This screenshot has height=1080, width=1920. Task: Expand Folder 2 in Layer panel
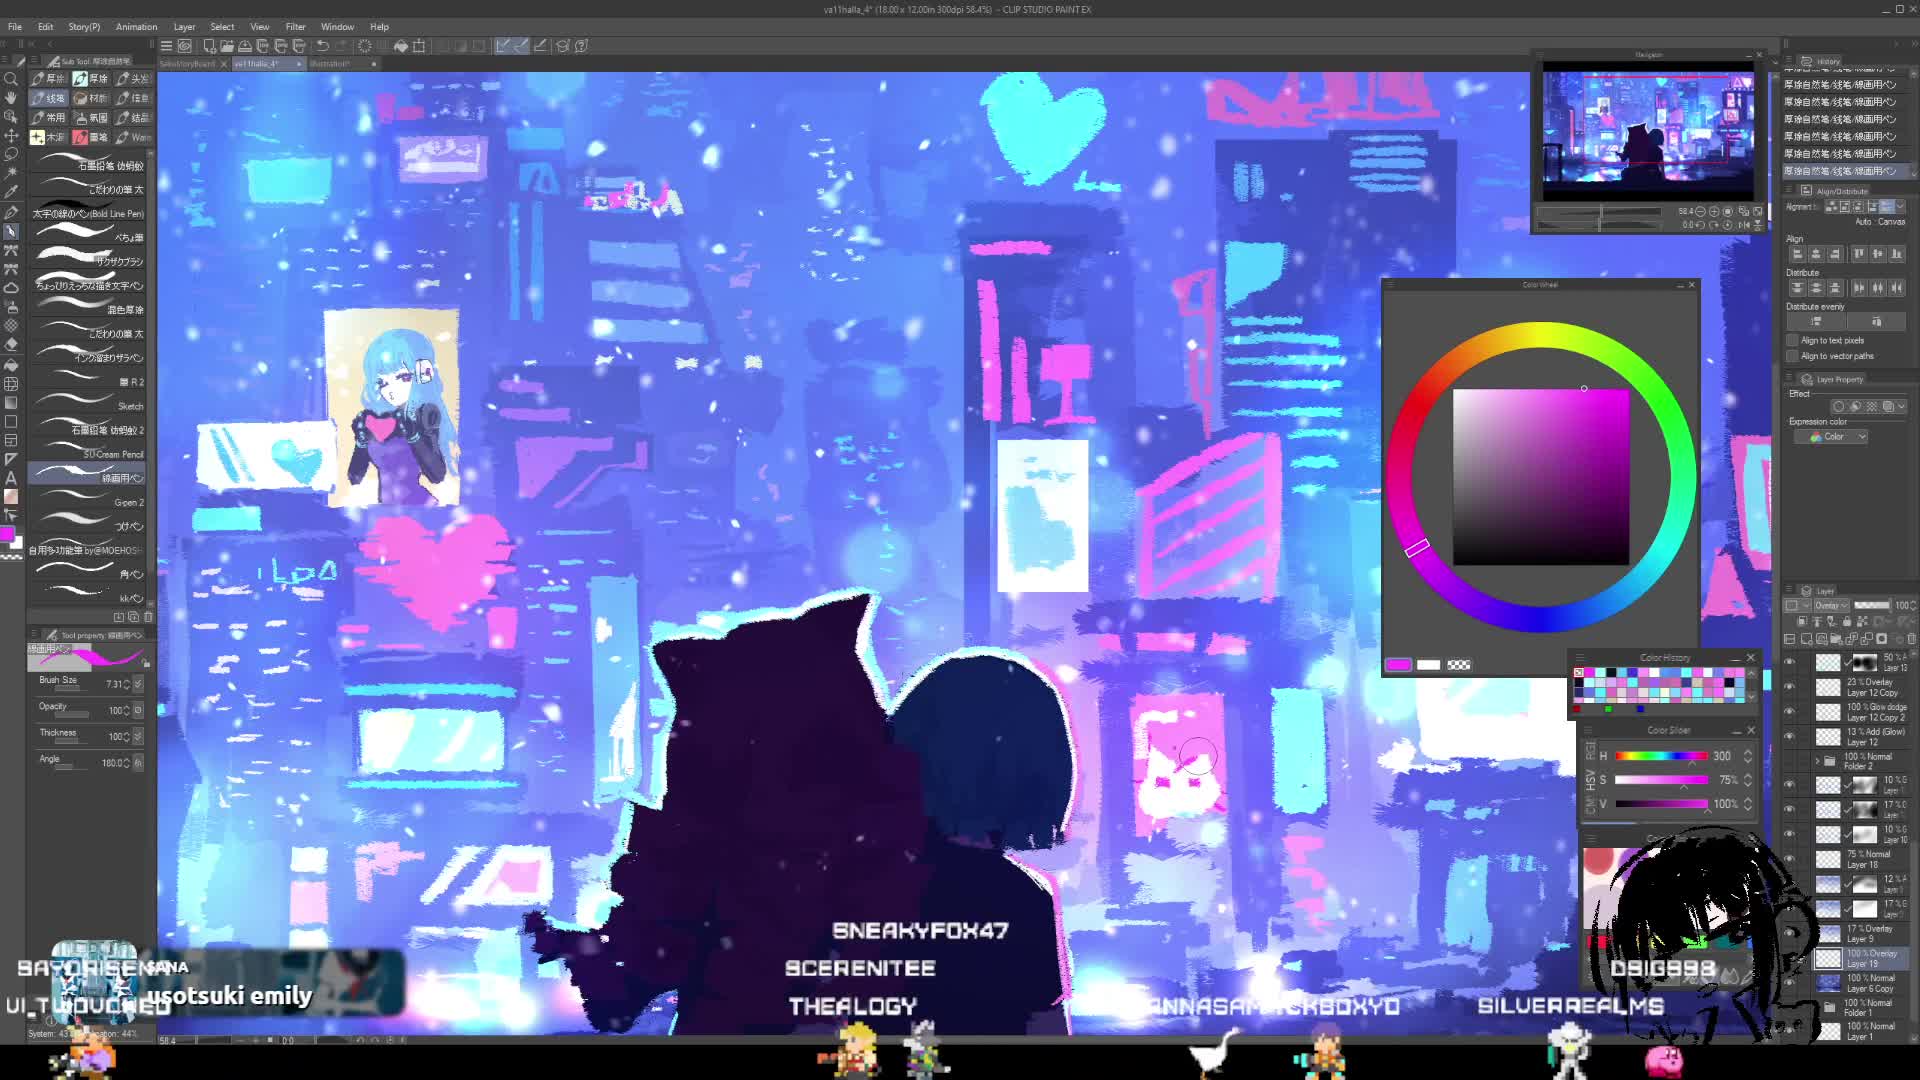[x=1818, y=761]
